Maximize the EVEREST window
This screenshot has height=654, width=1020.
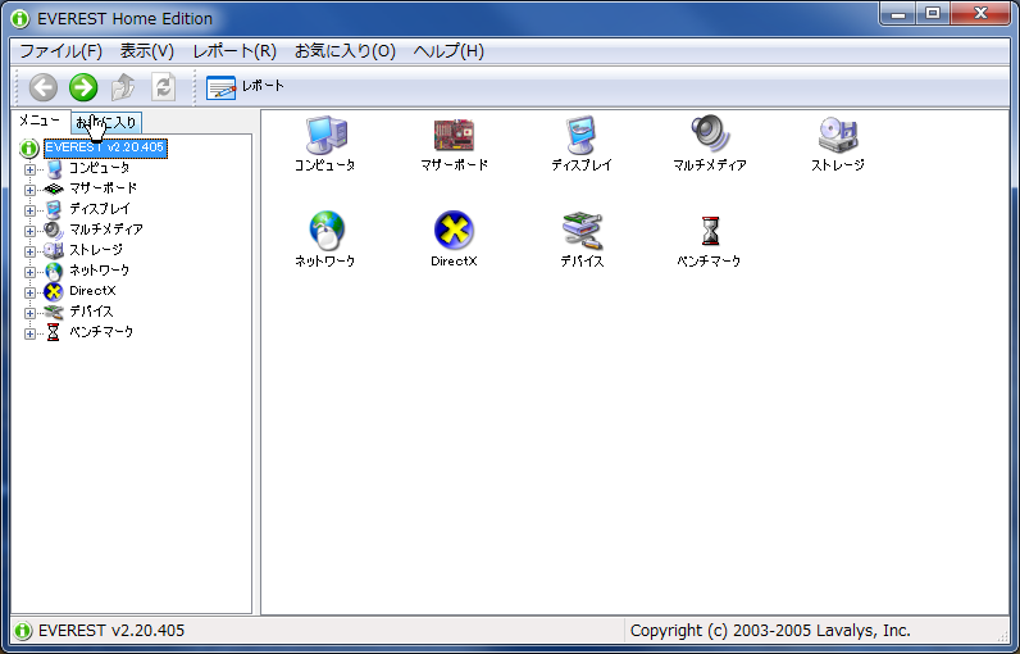coord(933,14)
